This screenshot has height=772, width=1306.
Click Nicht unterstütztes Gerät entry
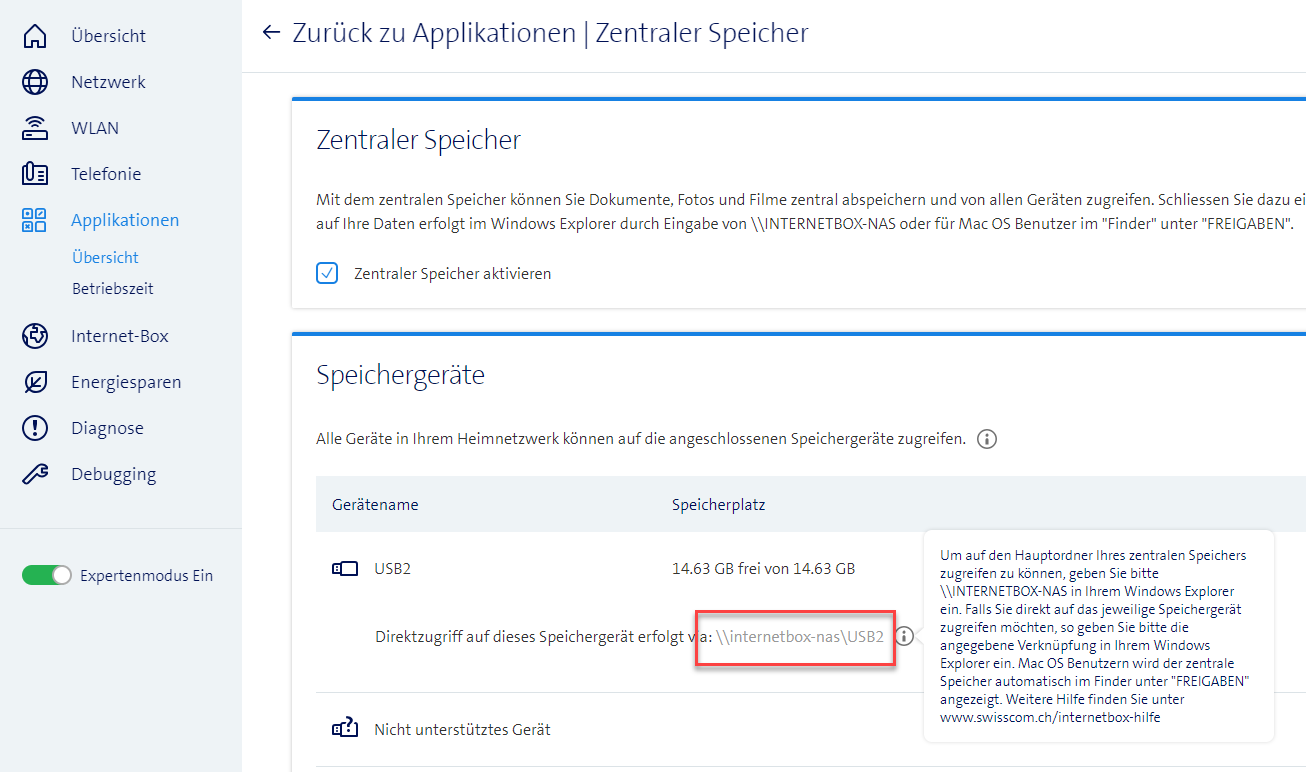pos(462,729)
